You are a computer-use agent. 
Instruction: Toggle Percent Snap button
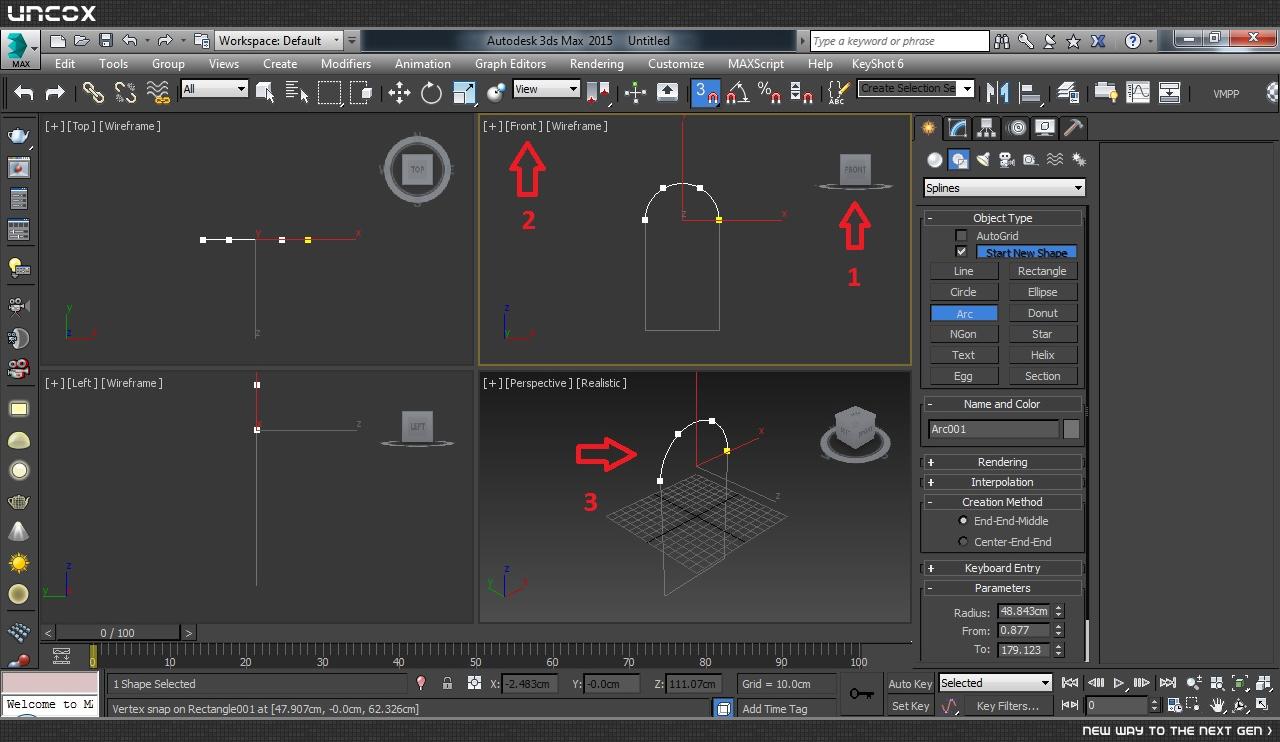pyautogui.click(x=769, y=93)
